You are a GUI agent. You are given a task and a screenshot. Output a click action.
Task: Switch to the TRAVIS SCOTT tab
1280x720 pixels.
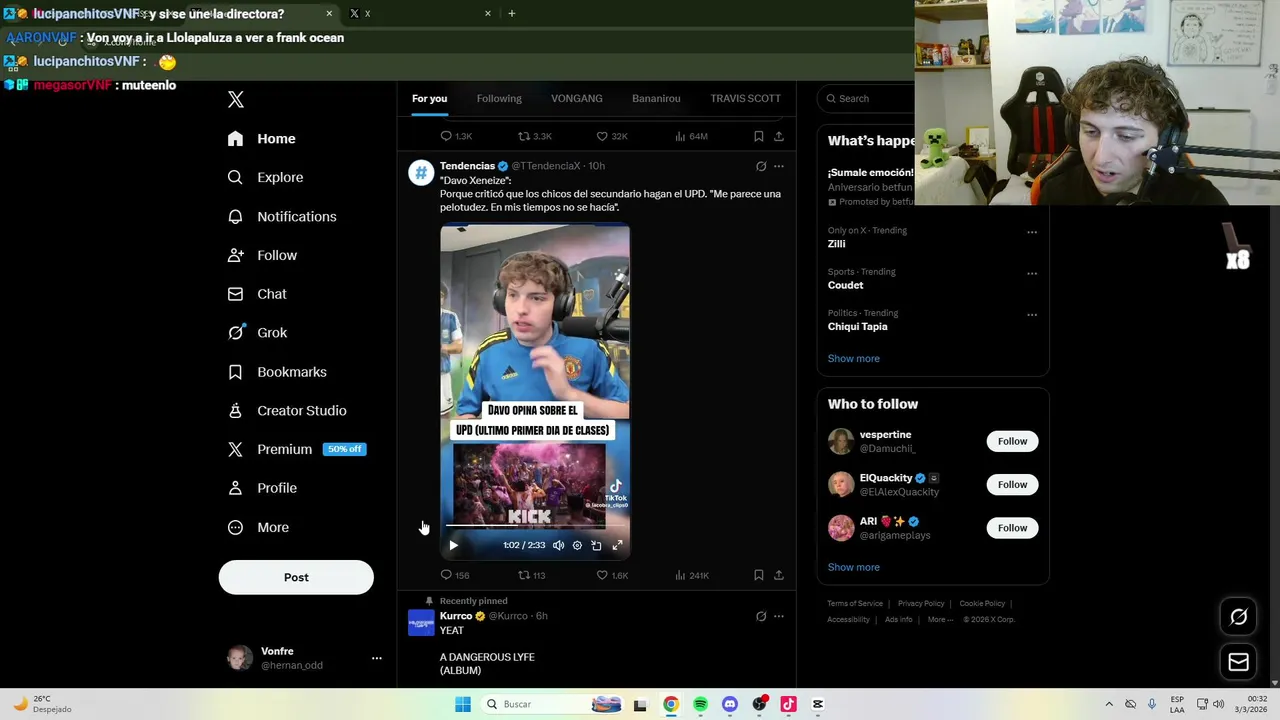(x=745, y=98)
